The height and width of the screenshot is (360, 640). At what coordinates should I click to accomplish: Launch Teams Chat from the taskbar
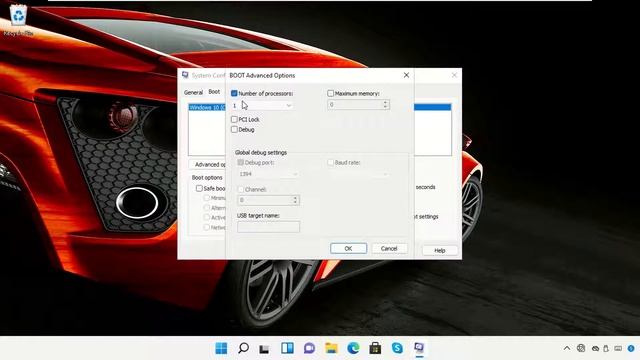click(309, 348)
